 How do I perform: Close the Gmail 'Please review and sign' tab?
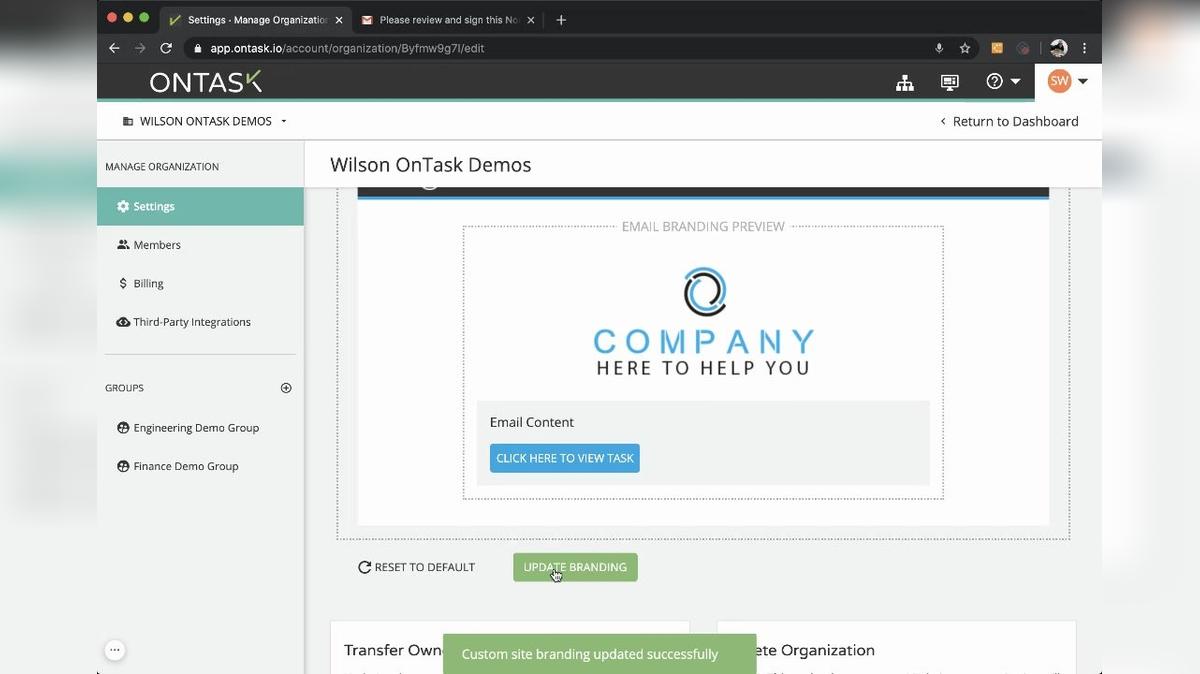point(530,20)
